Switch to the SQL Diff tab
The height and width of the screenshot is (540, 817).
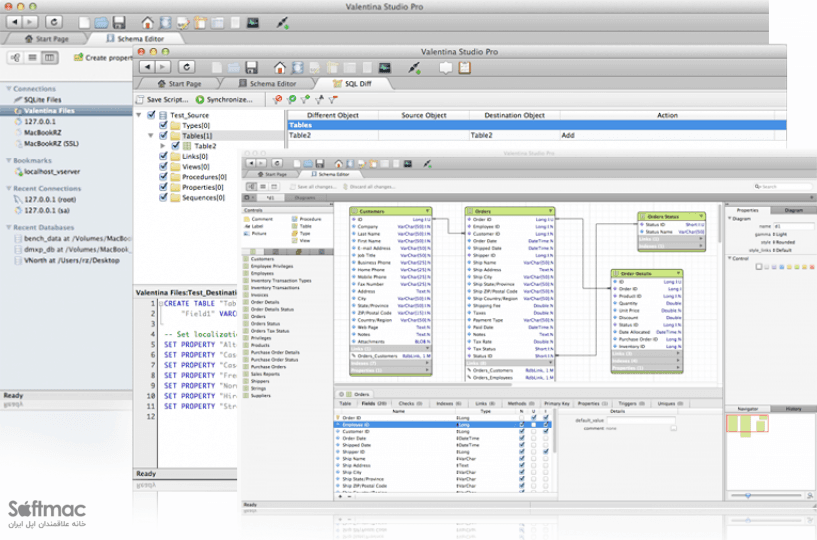tap(352, 83)
